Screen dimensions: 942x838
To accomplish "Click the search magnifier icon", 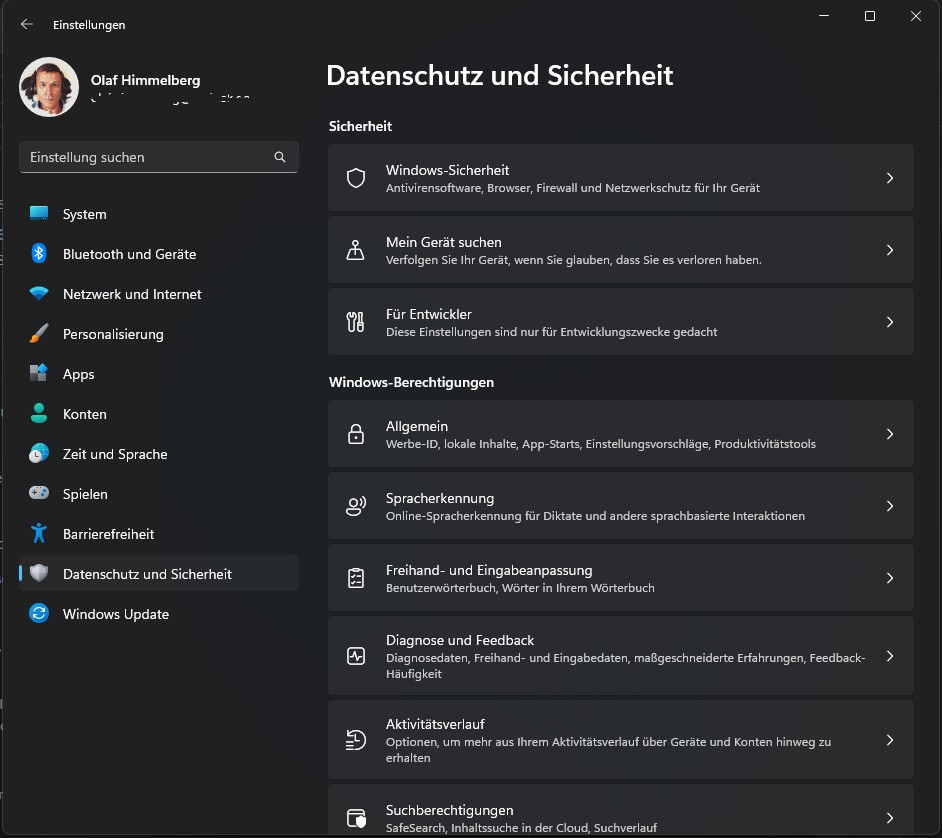I will [x=280, y=157].
